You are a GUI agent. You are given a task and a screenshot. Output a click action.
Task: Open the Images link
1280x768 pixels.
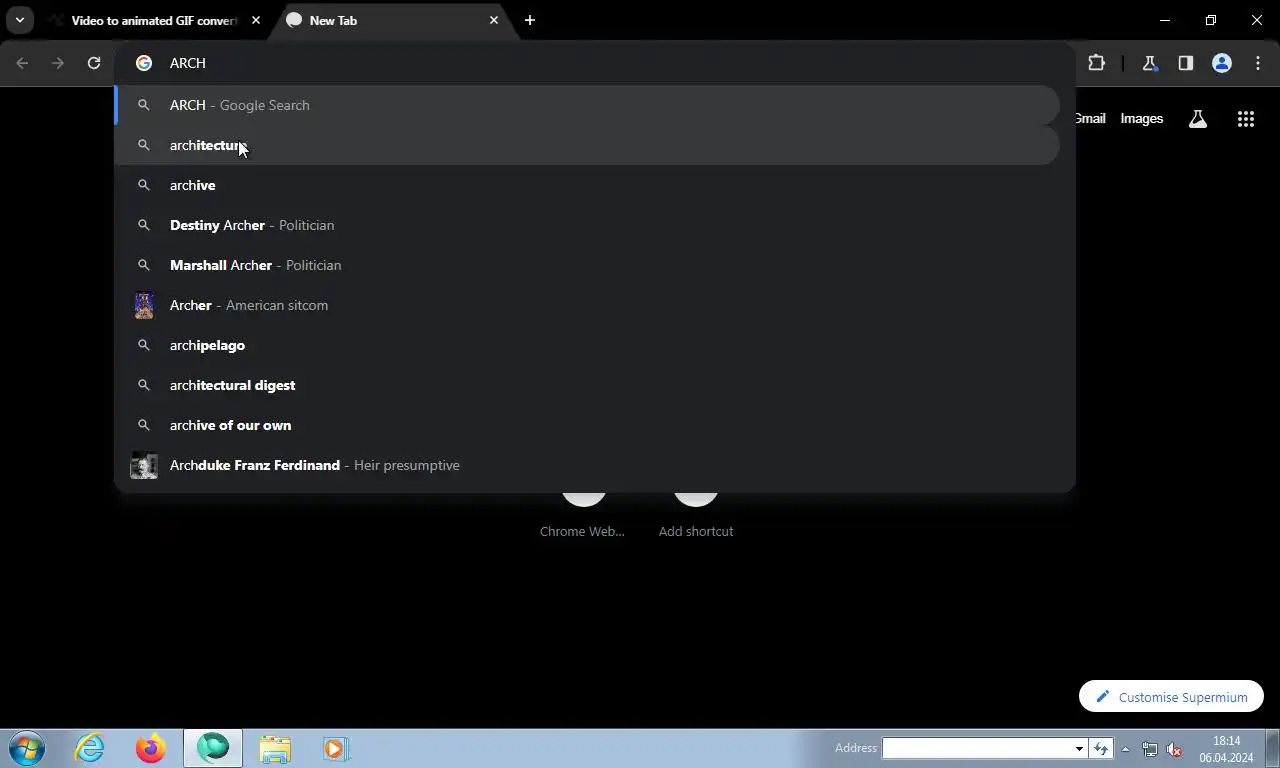[1141, 118]
